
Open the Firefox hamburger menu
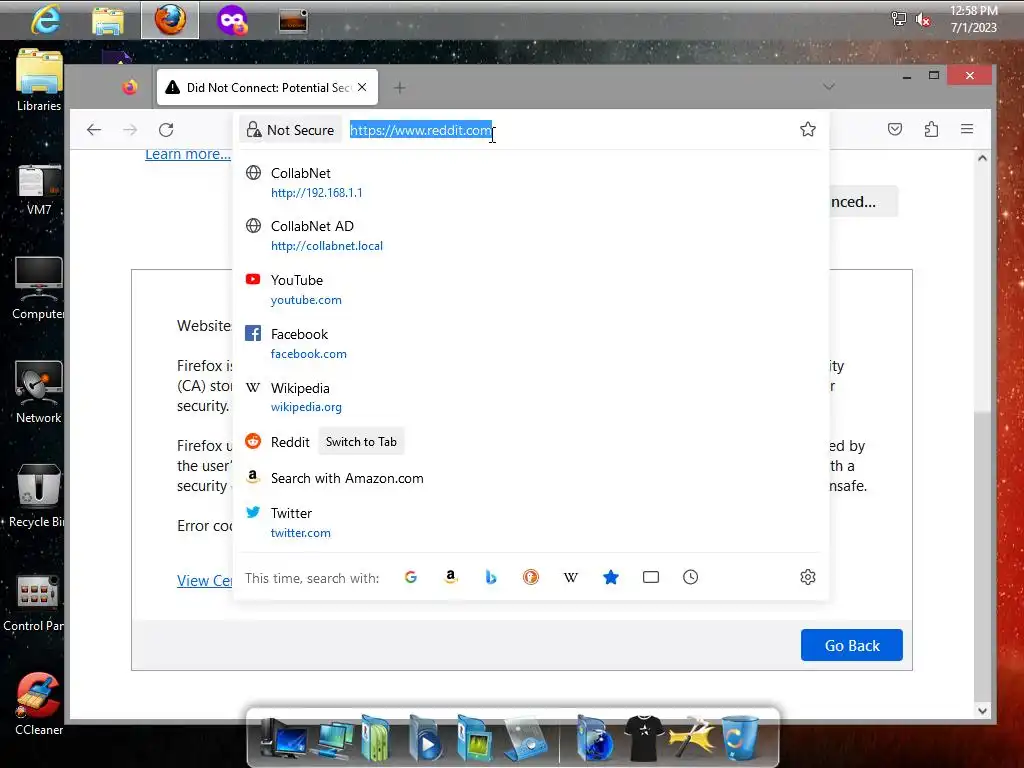967,129
